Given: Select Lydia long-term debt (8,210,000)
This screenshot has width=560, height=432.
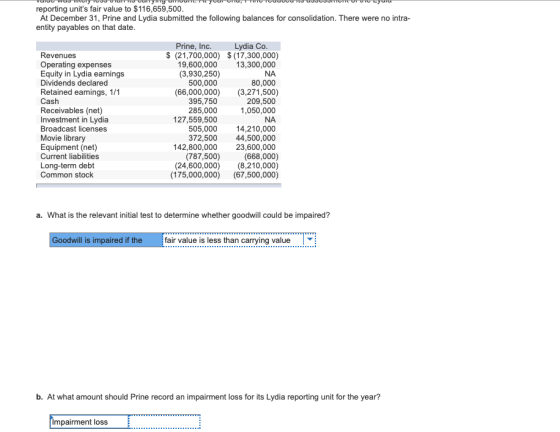Looking at the screenshot, I should pyautogui.click(x=258, y=166).
